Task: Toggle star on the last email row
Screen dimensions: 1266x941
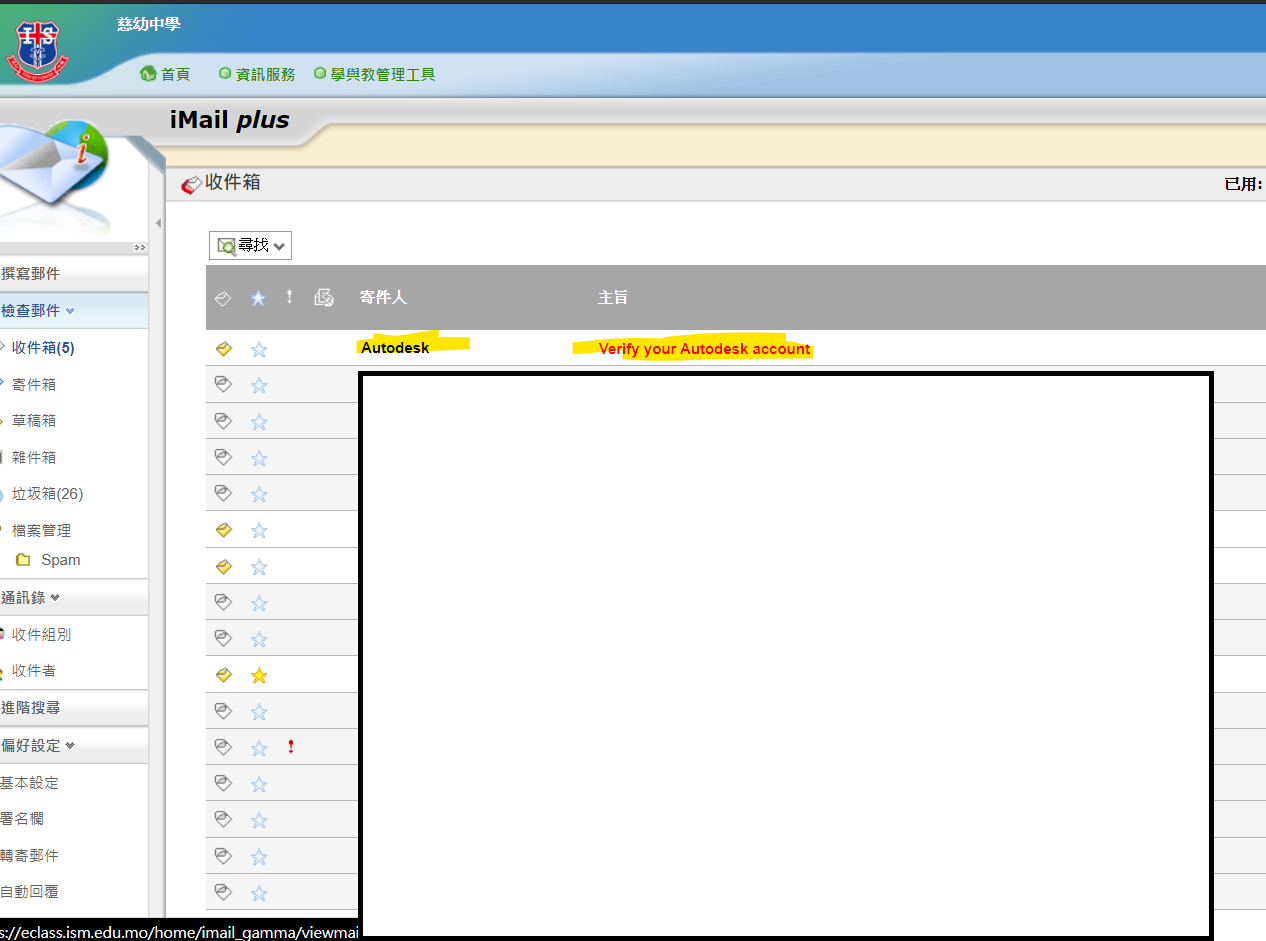Action: click(259, 893)
